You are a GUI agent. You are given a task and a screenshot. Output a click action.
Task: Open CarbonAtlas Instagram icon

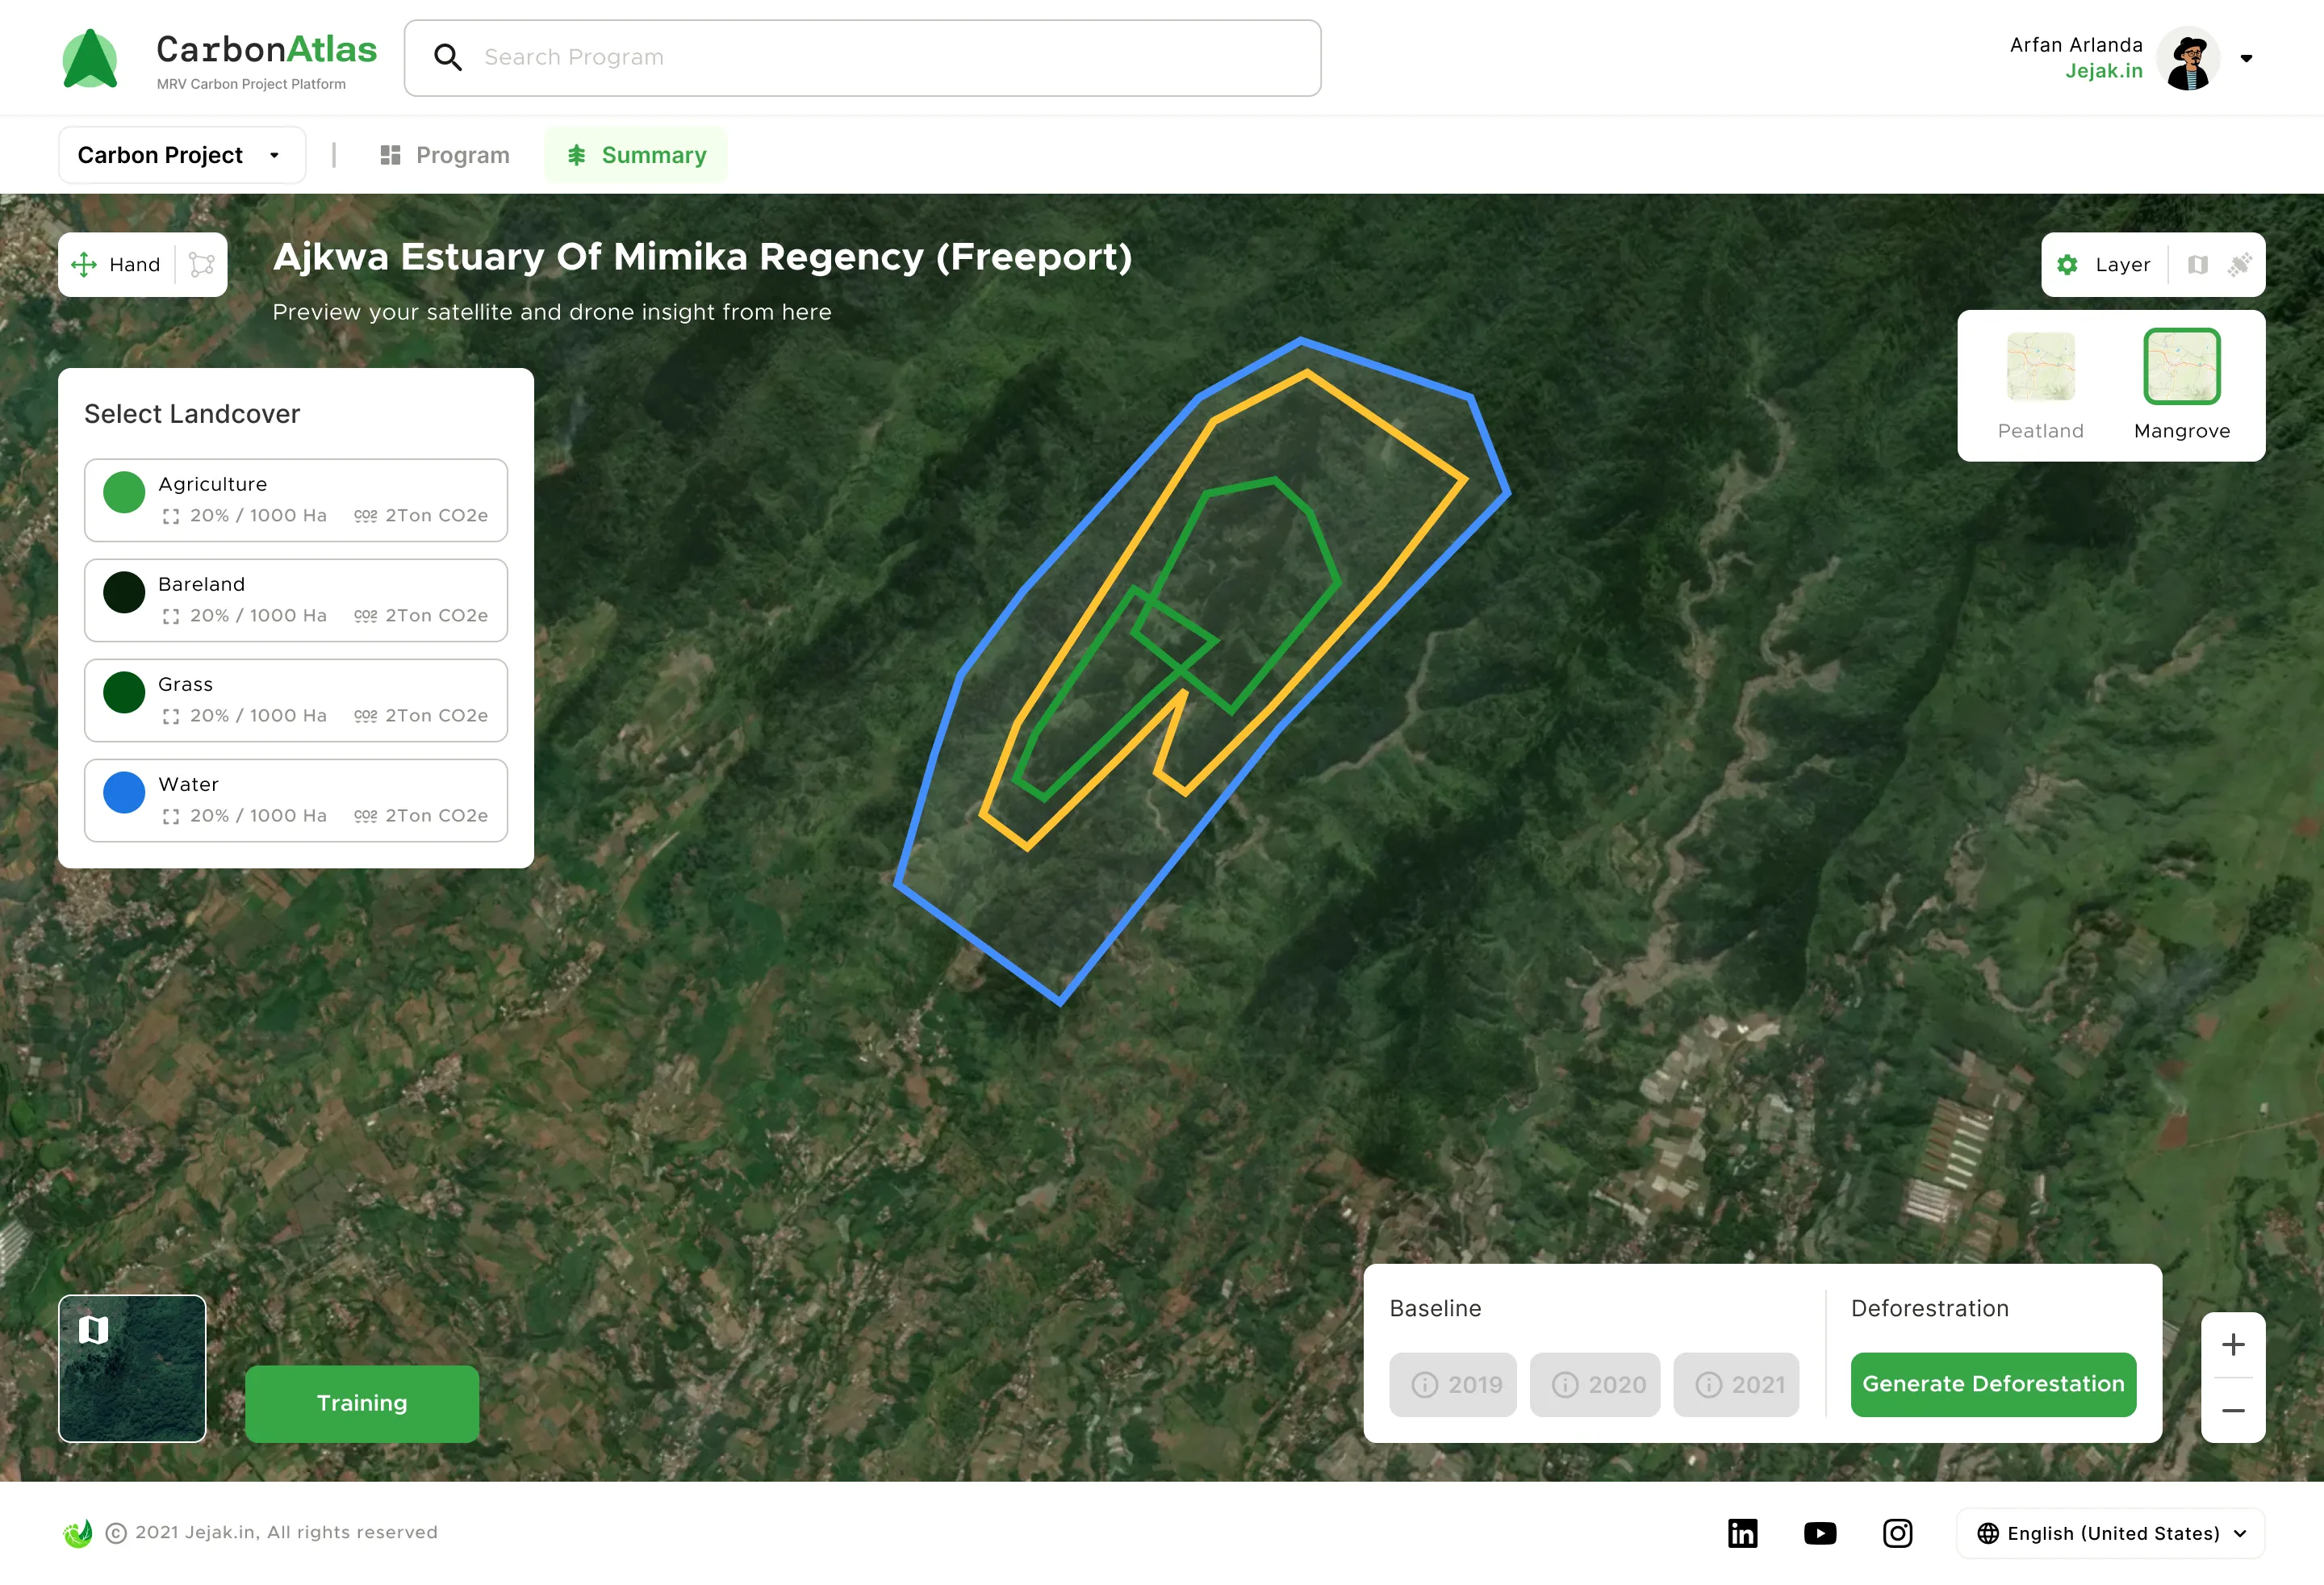tap(1897, 1532)
